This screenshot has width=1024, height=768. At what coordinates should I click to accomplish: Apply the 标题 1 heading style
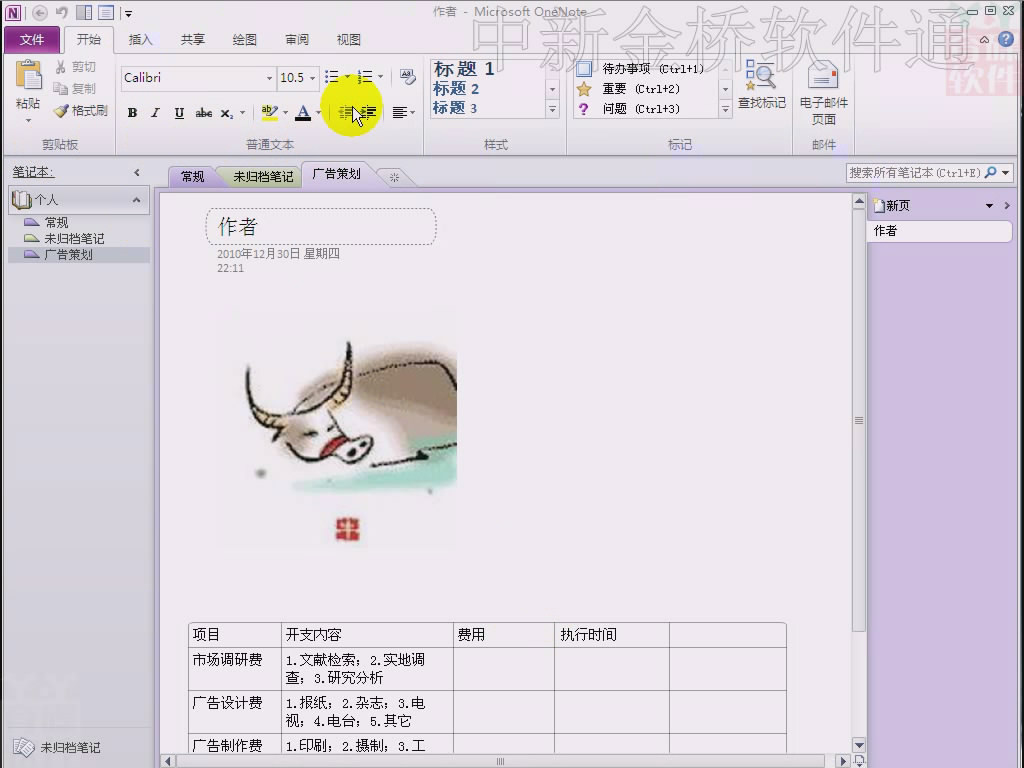[x=464, y=69]
